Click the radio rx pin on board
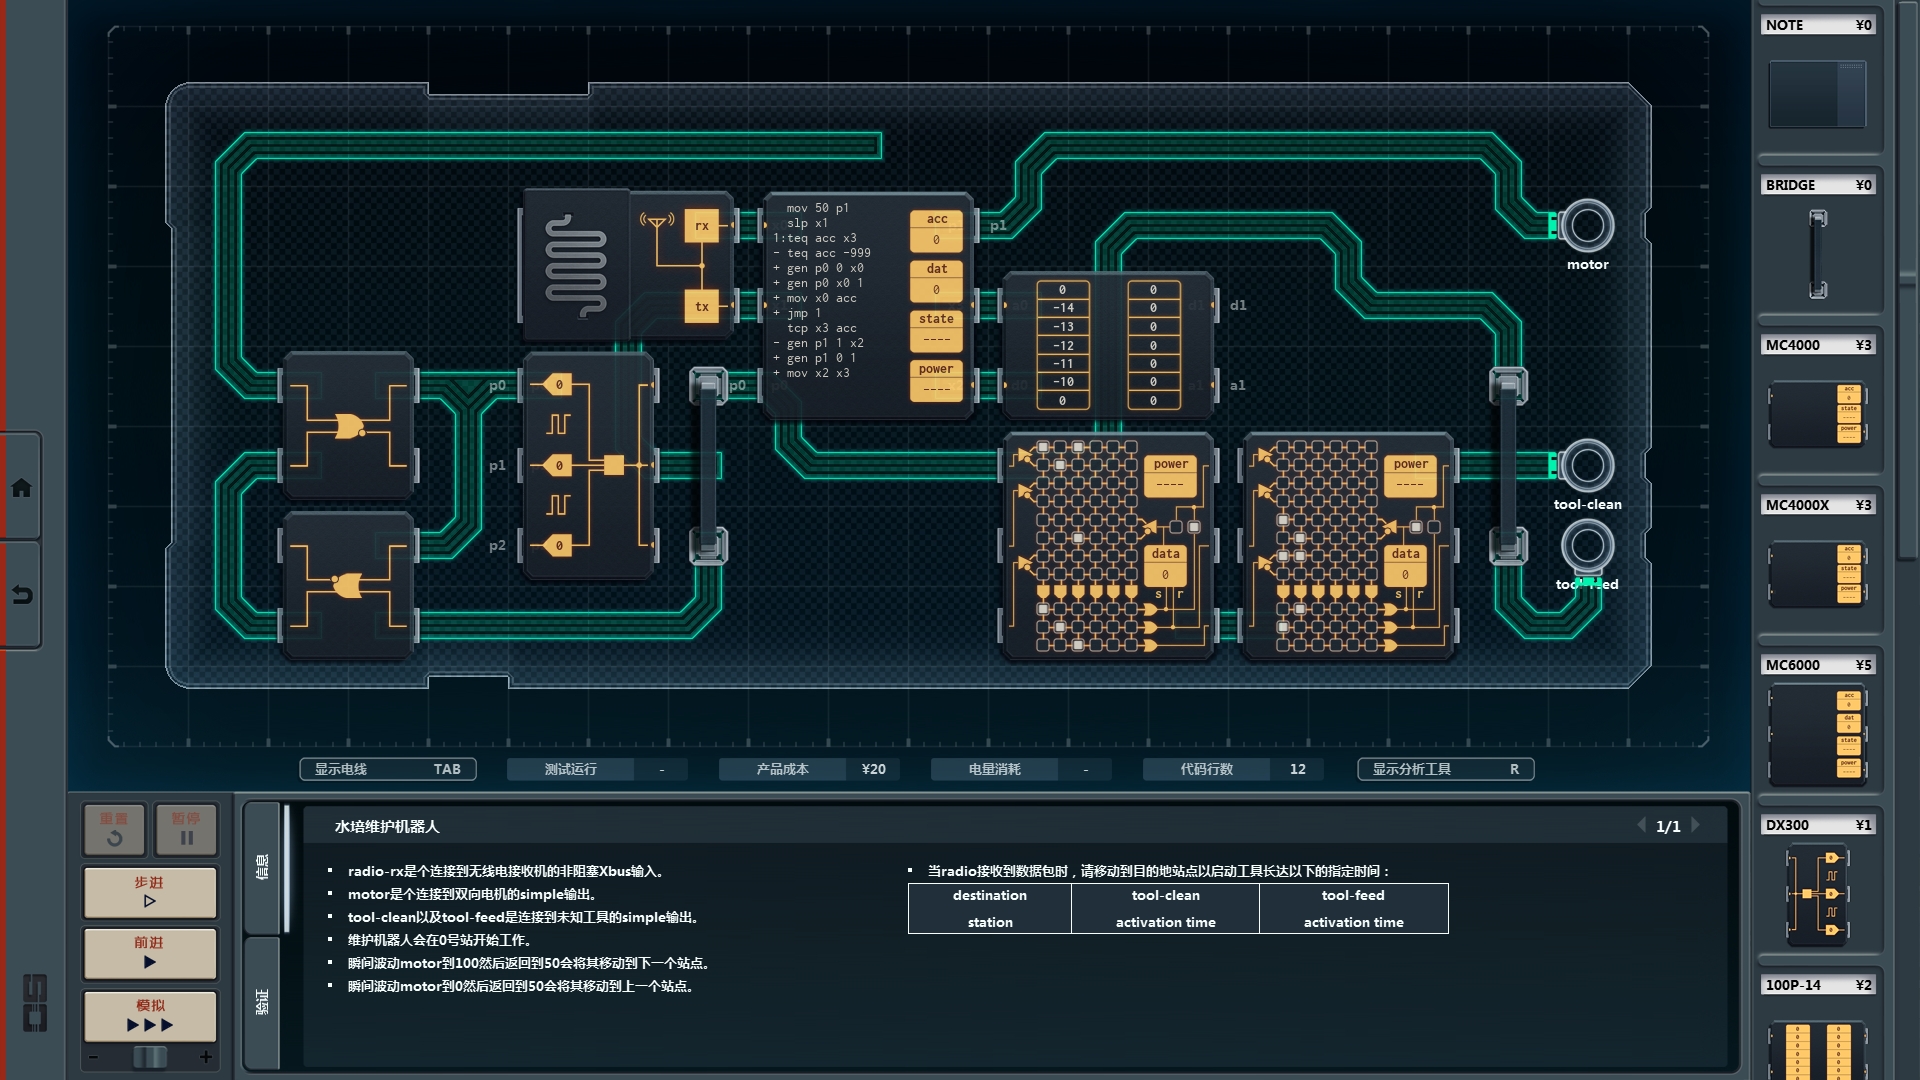This screenshot has height=1080, width=1920. click(x=701, y=226)
